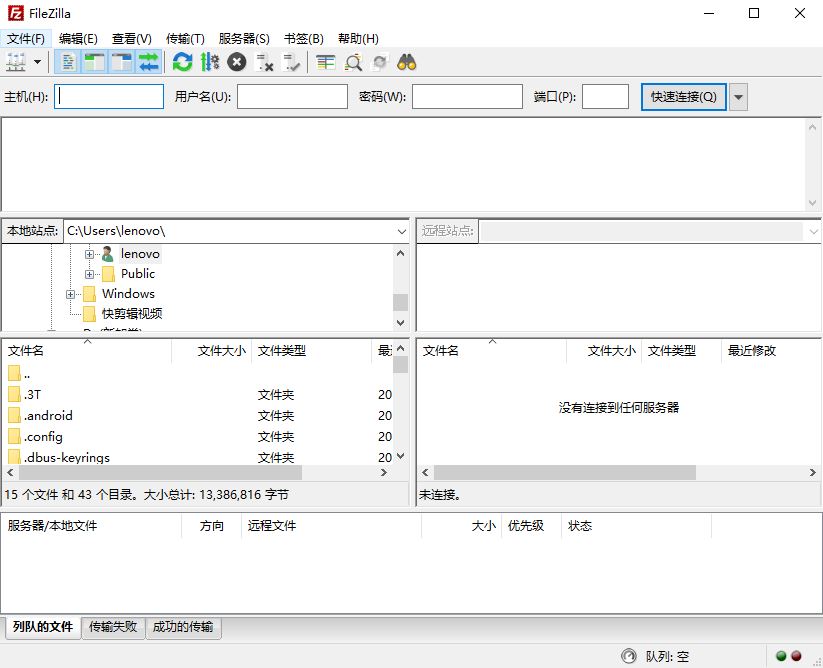
Task: Select Windows folder in local tree
Action: coord(128,294)
